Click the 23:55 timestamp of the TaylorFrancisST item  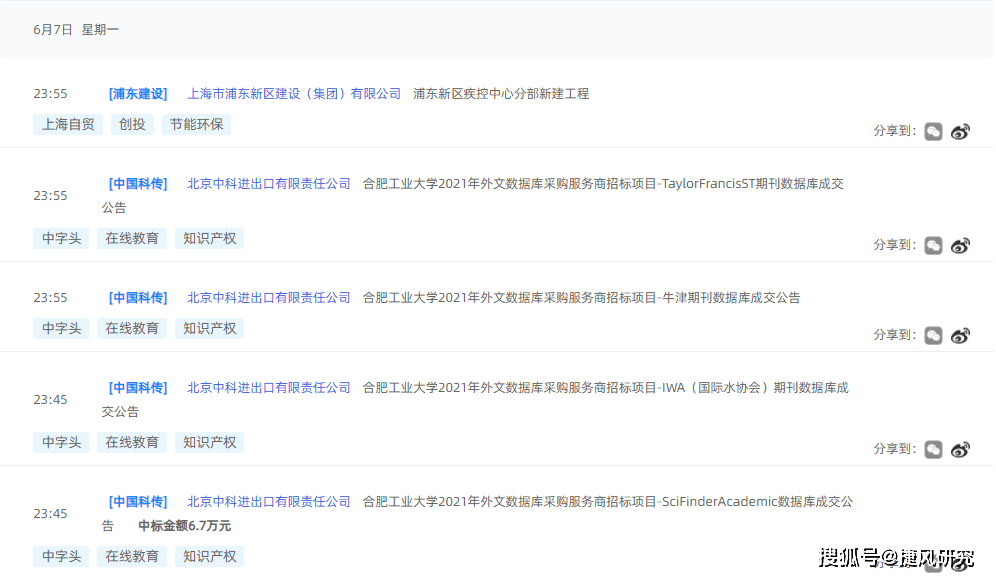pyautogui.click(x=50, y=196)
